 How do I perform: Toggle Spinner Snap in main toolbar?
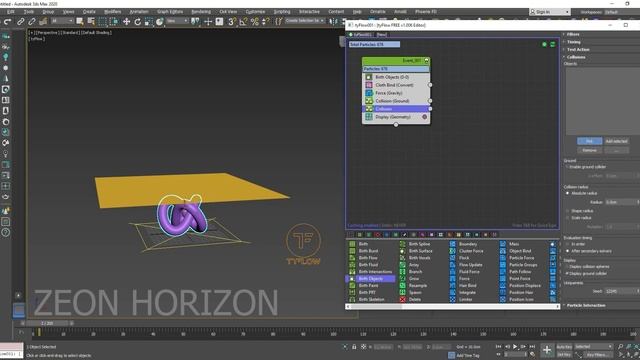pos(265,21)
